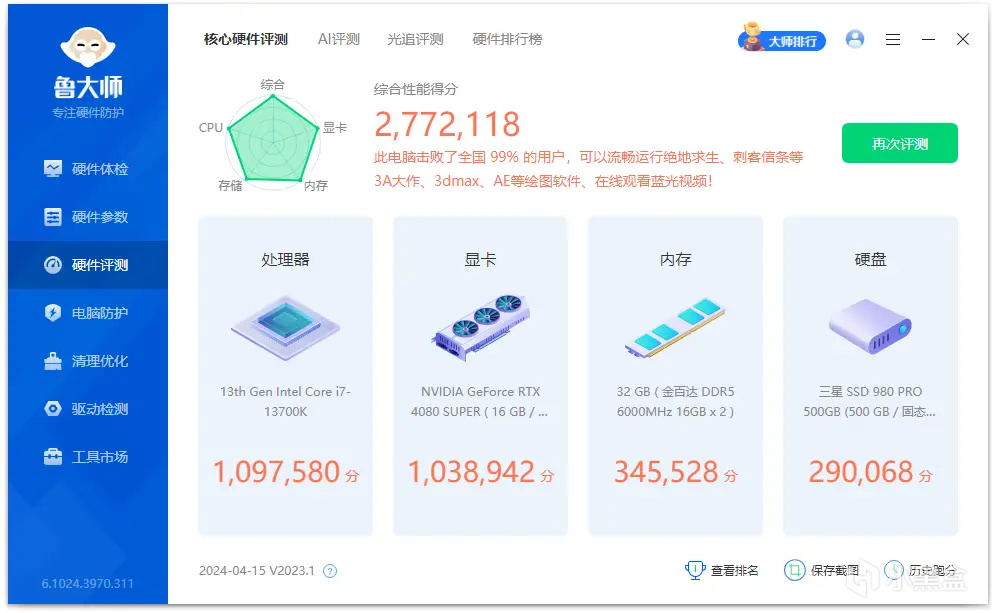996x613 pixels.
Task: Open 电脑防护 in the sidebar
Action: point(88,313)
